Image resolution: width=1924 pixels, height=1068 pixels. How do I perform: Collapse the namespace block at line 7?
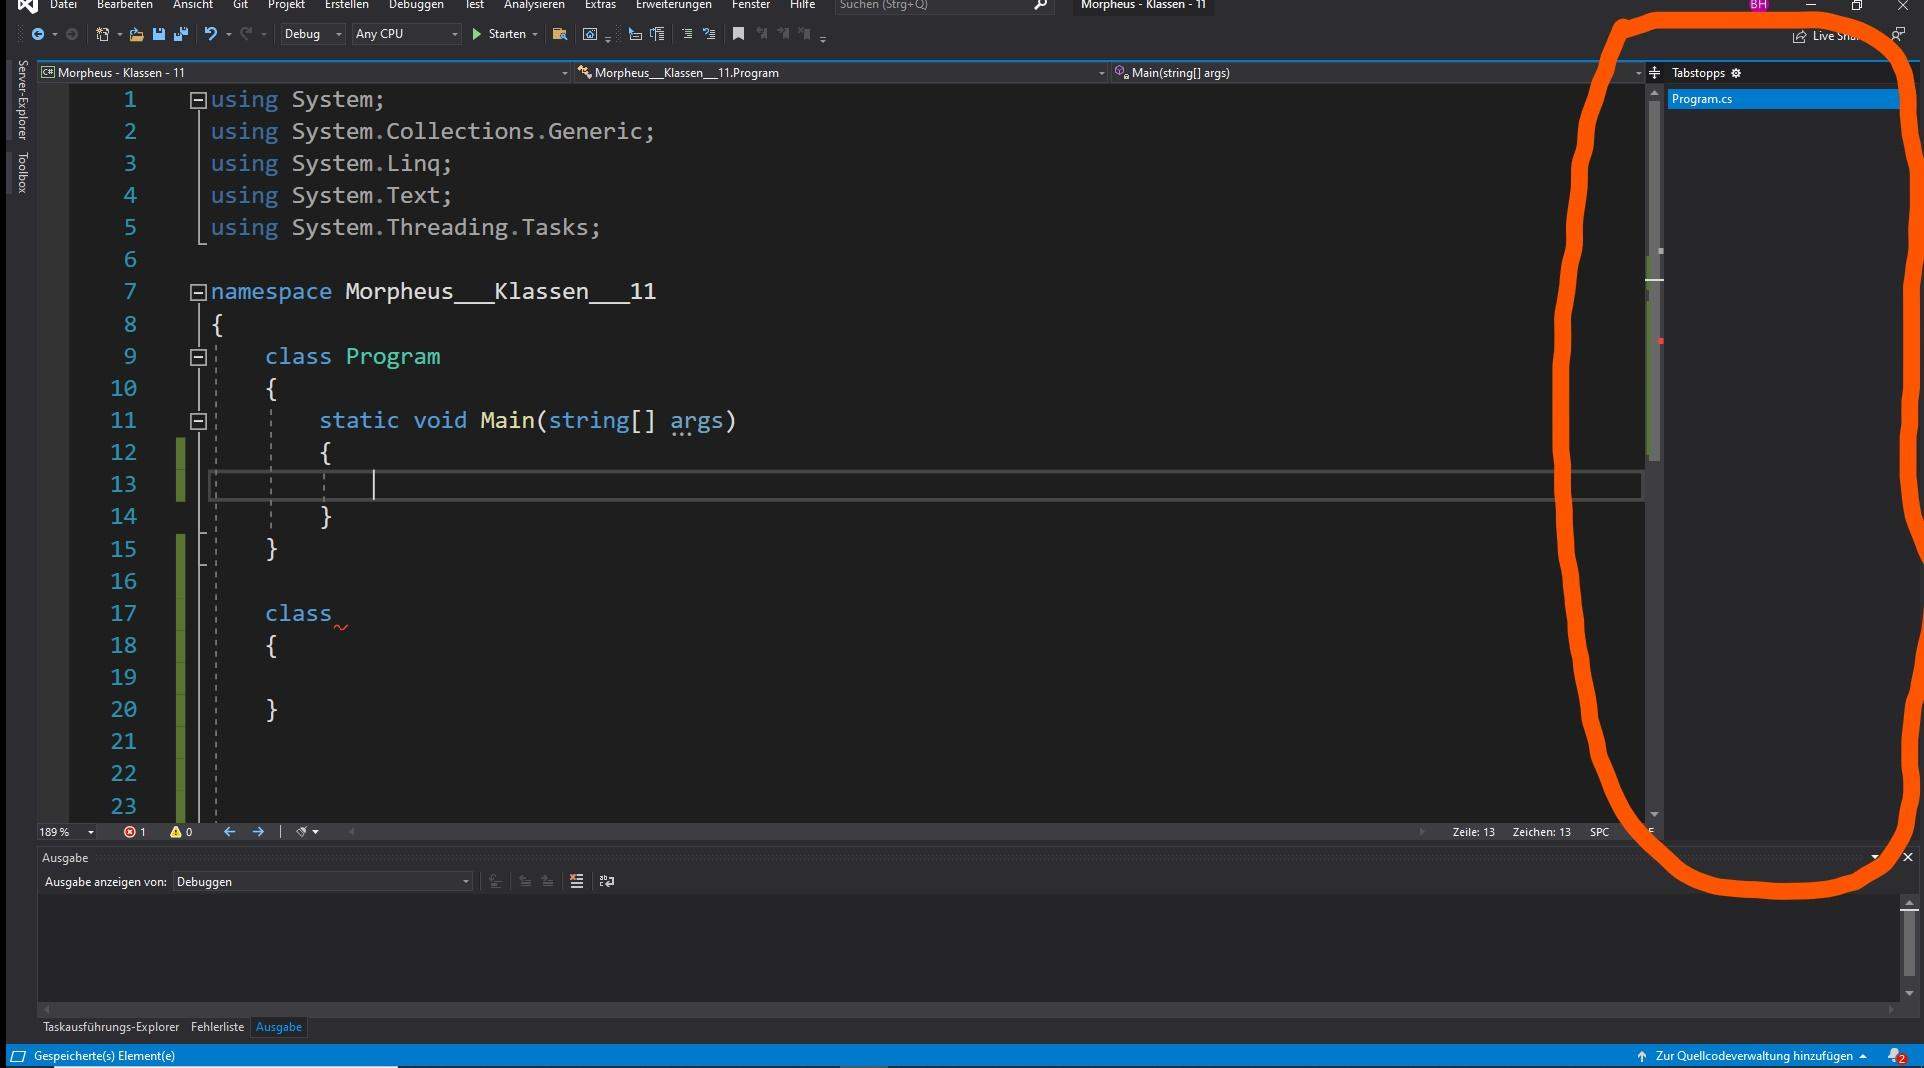pyautogui.click(x=198, y=293)
